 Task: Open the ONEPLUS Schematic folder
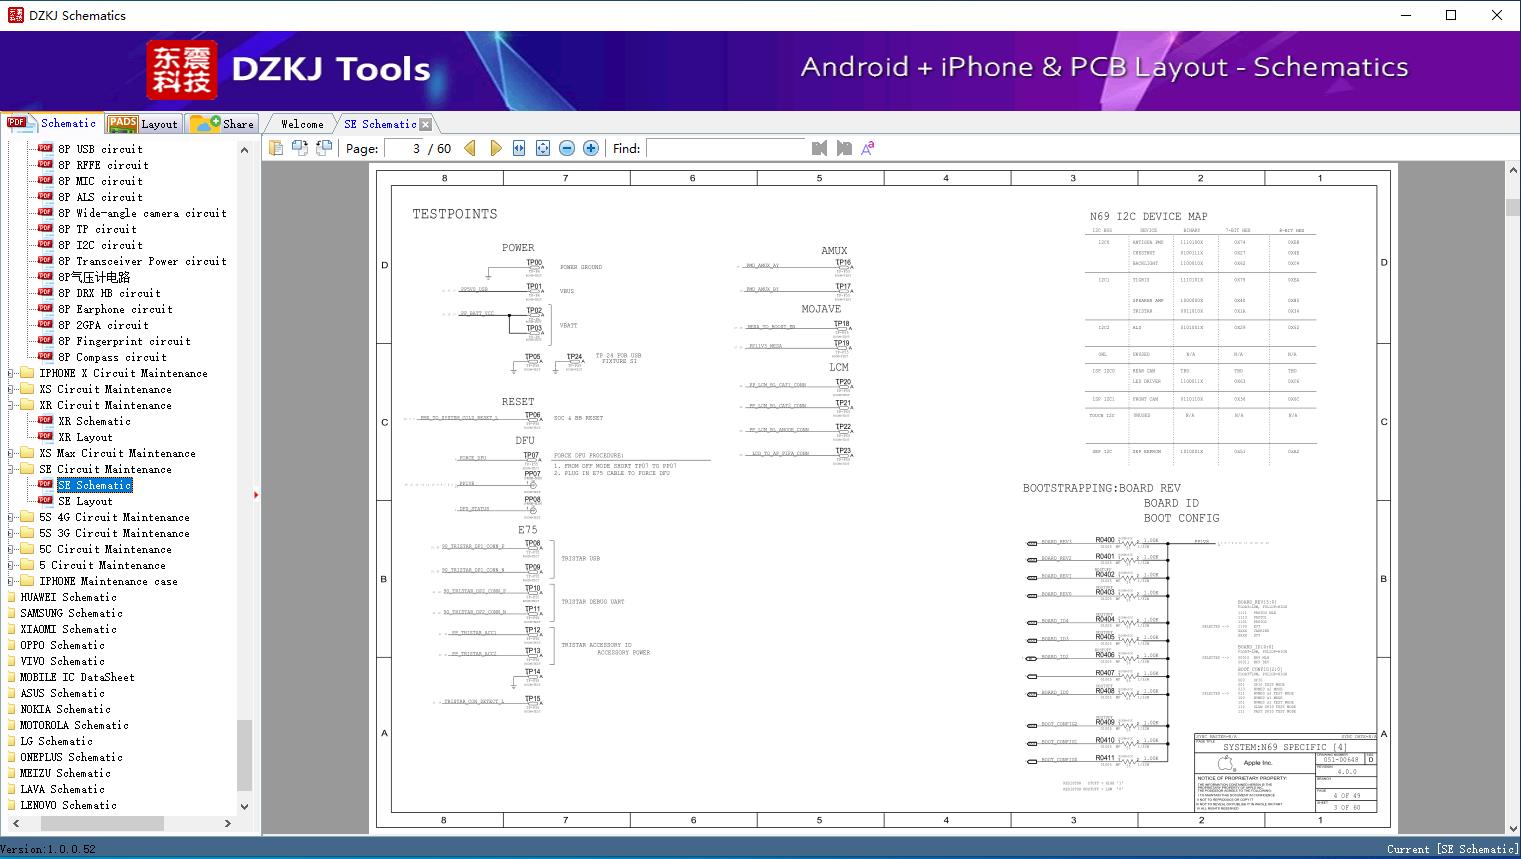[71, 757]
